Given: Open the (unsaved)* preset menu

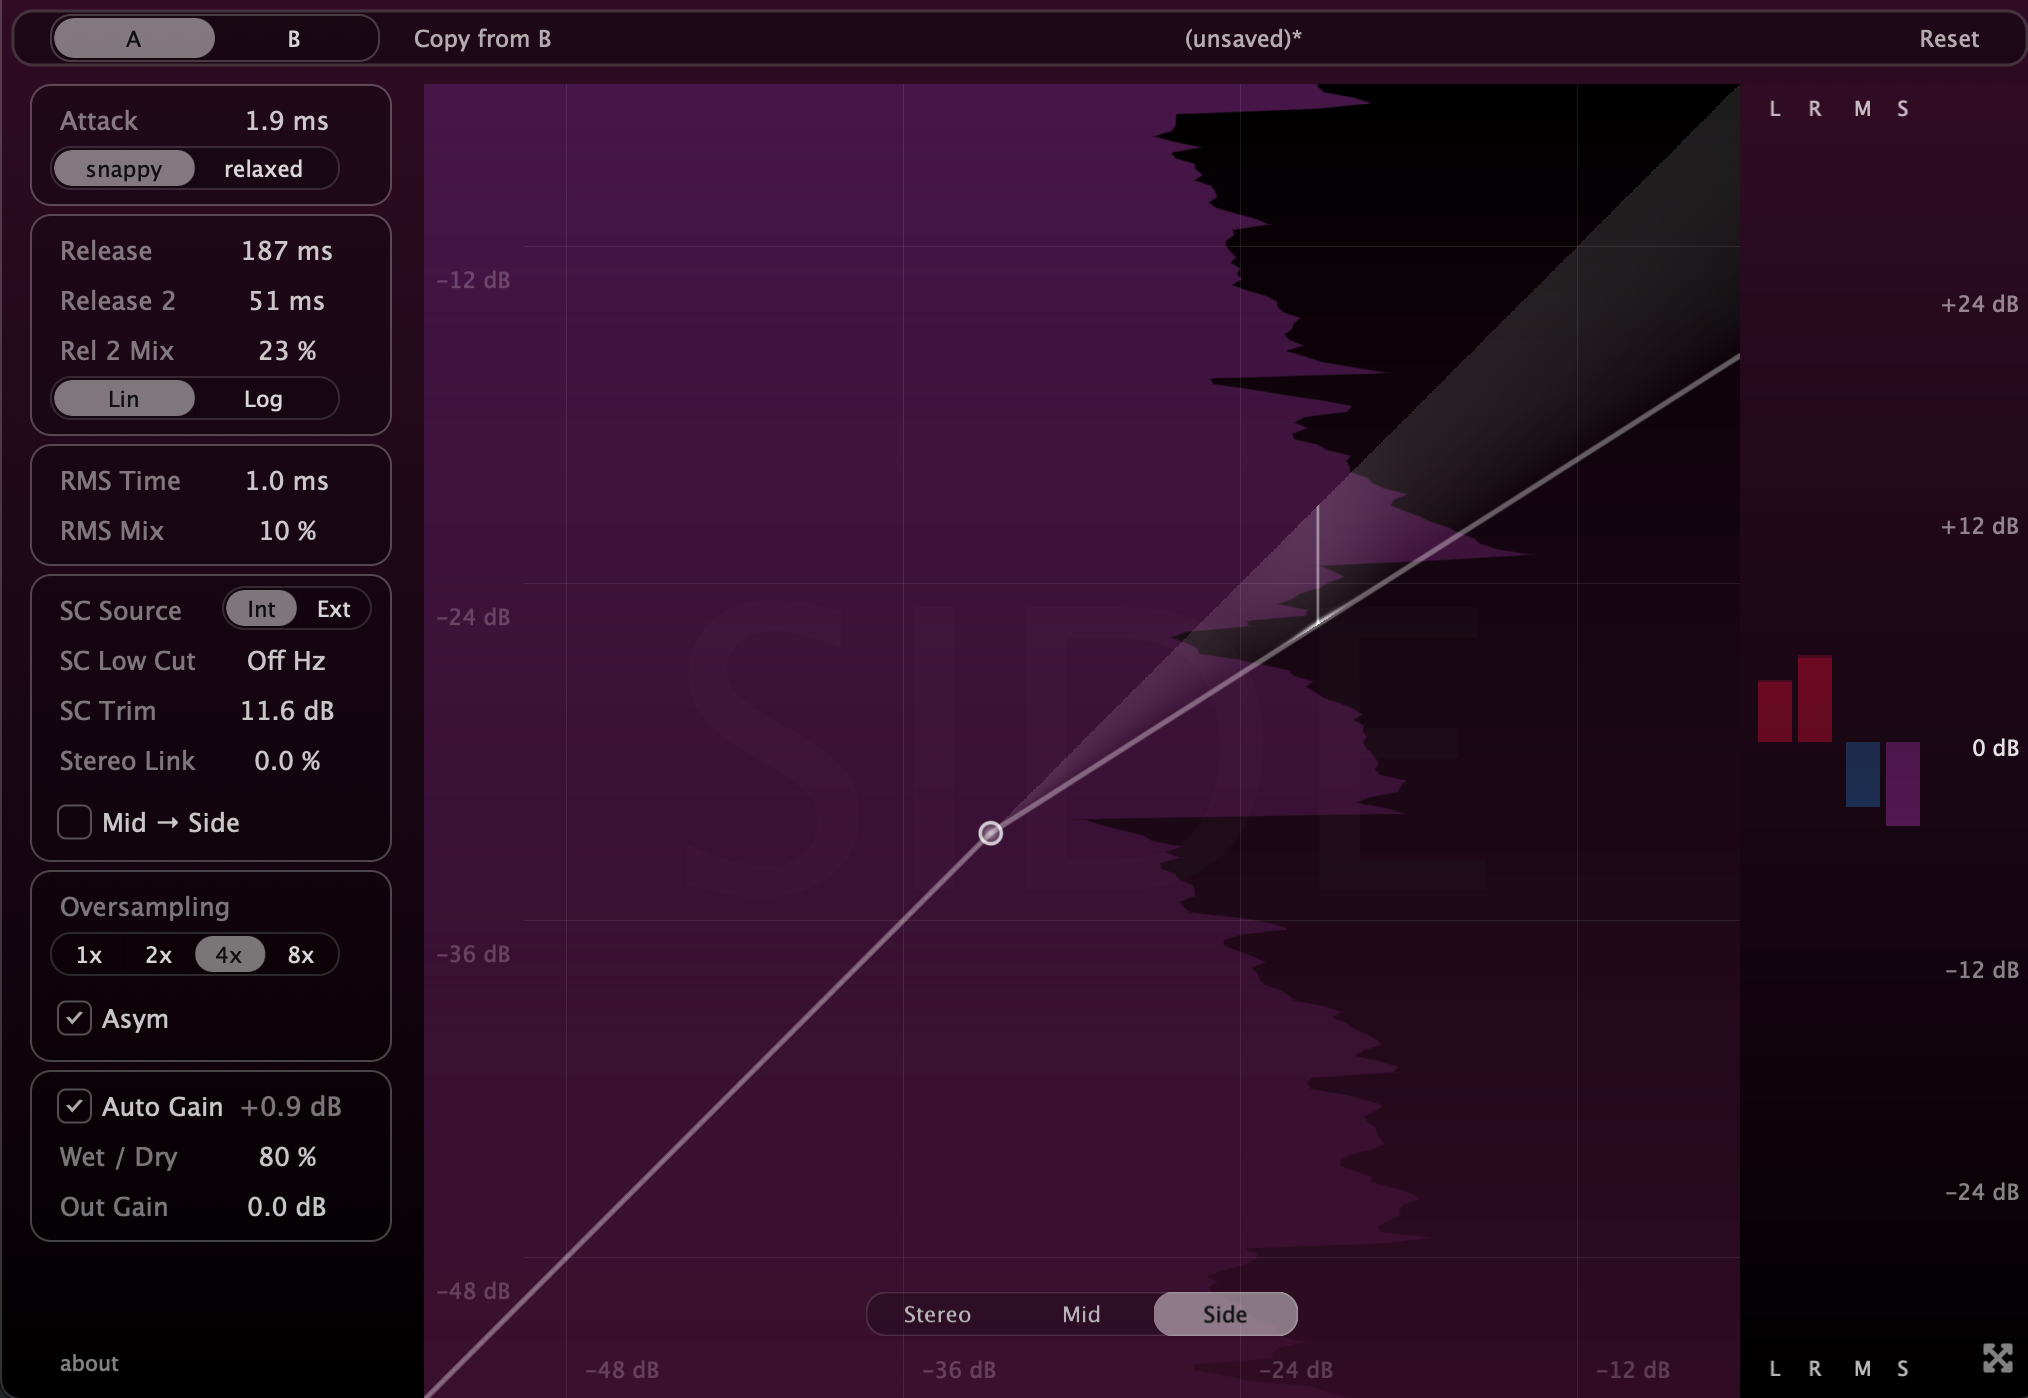Looking at the screenshot, I should 1243,39.
